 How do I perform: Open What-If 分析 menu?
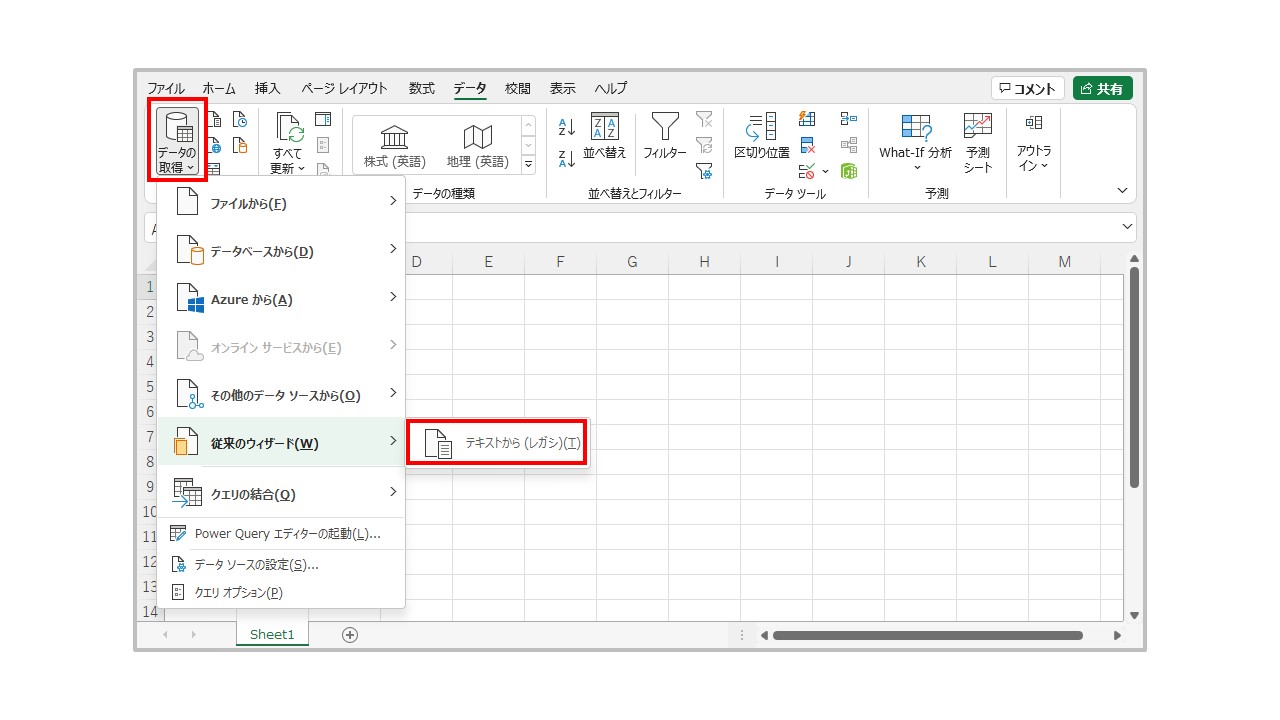click(916, 142)
